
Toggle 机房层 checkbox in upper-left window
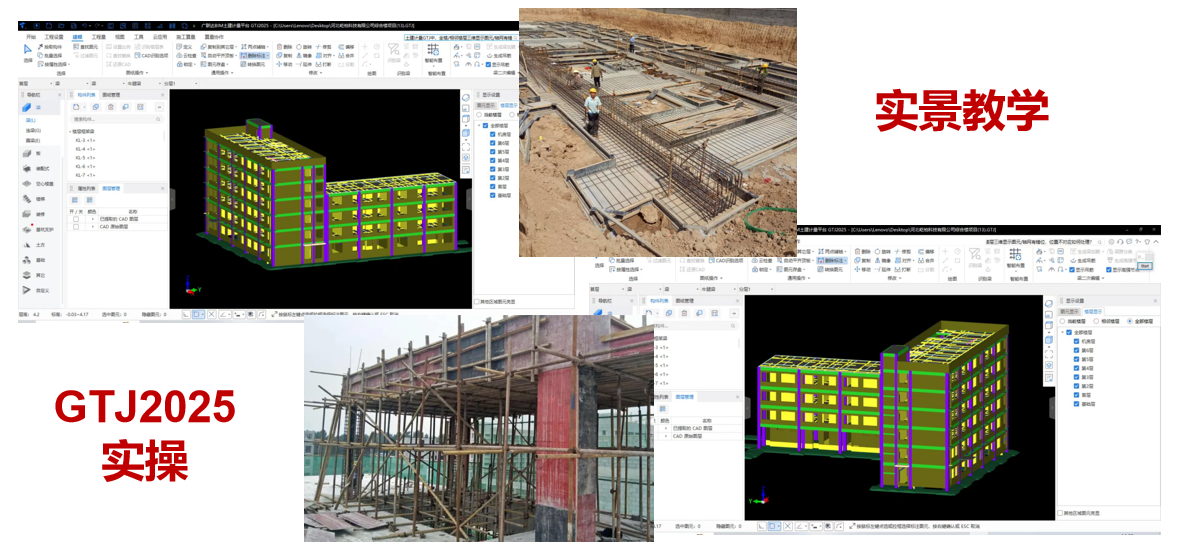(x=492, y=134)
